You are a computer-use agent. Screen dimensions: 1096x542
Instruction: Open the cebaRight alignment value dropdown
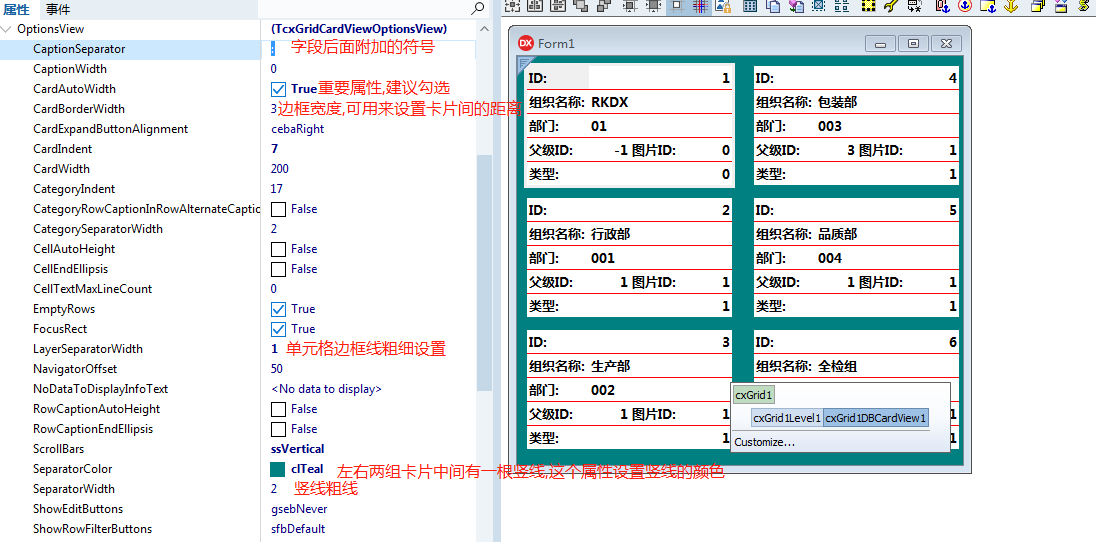298,129
